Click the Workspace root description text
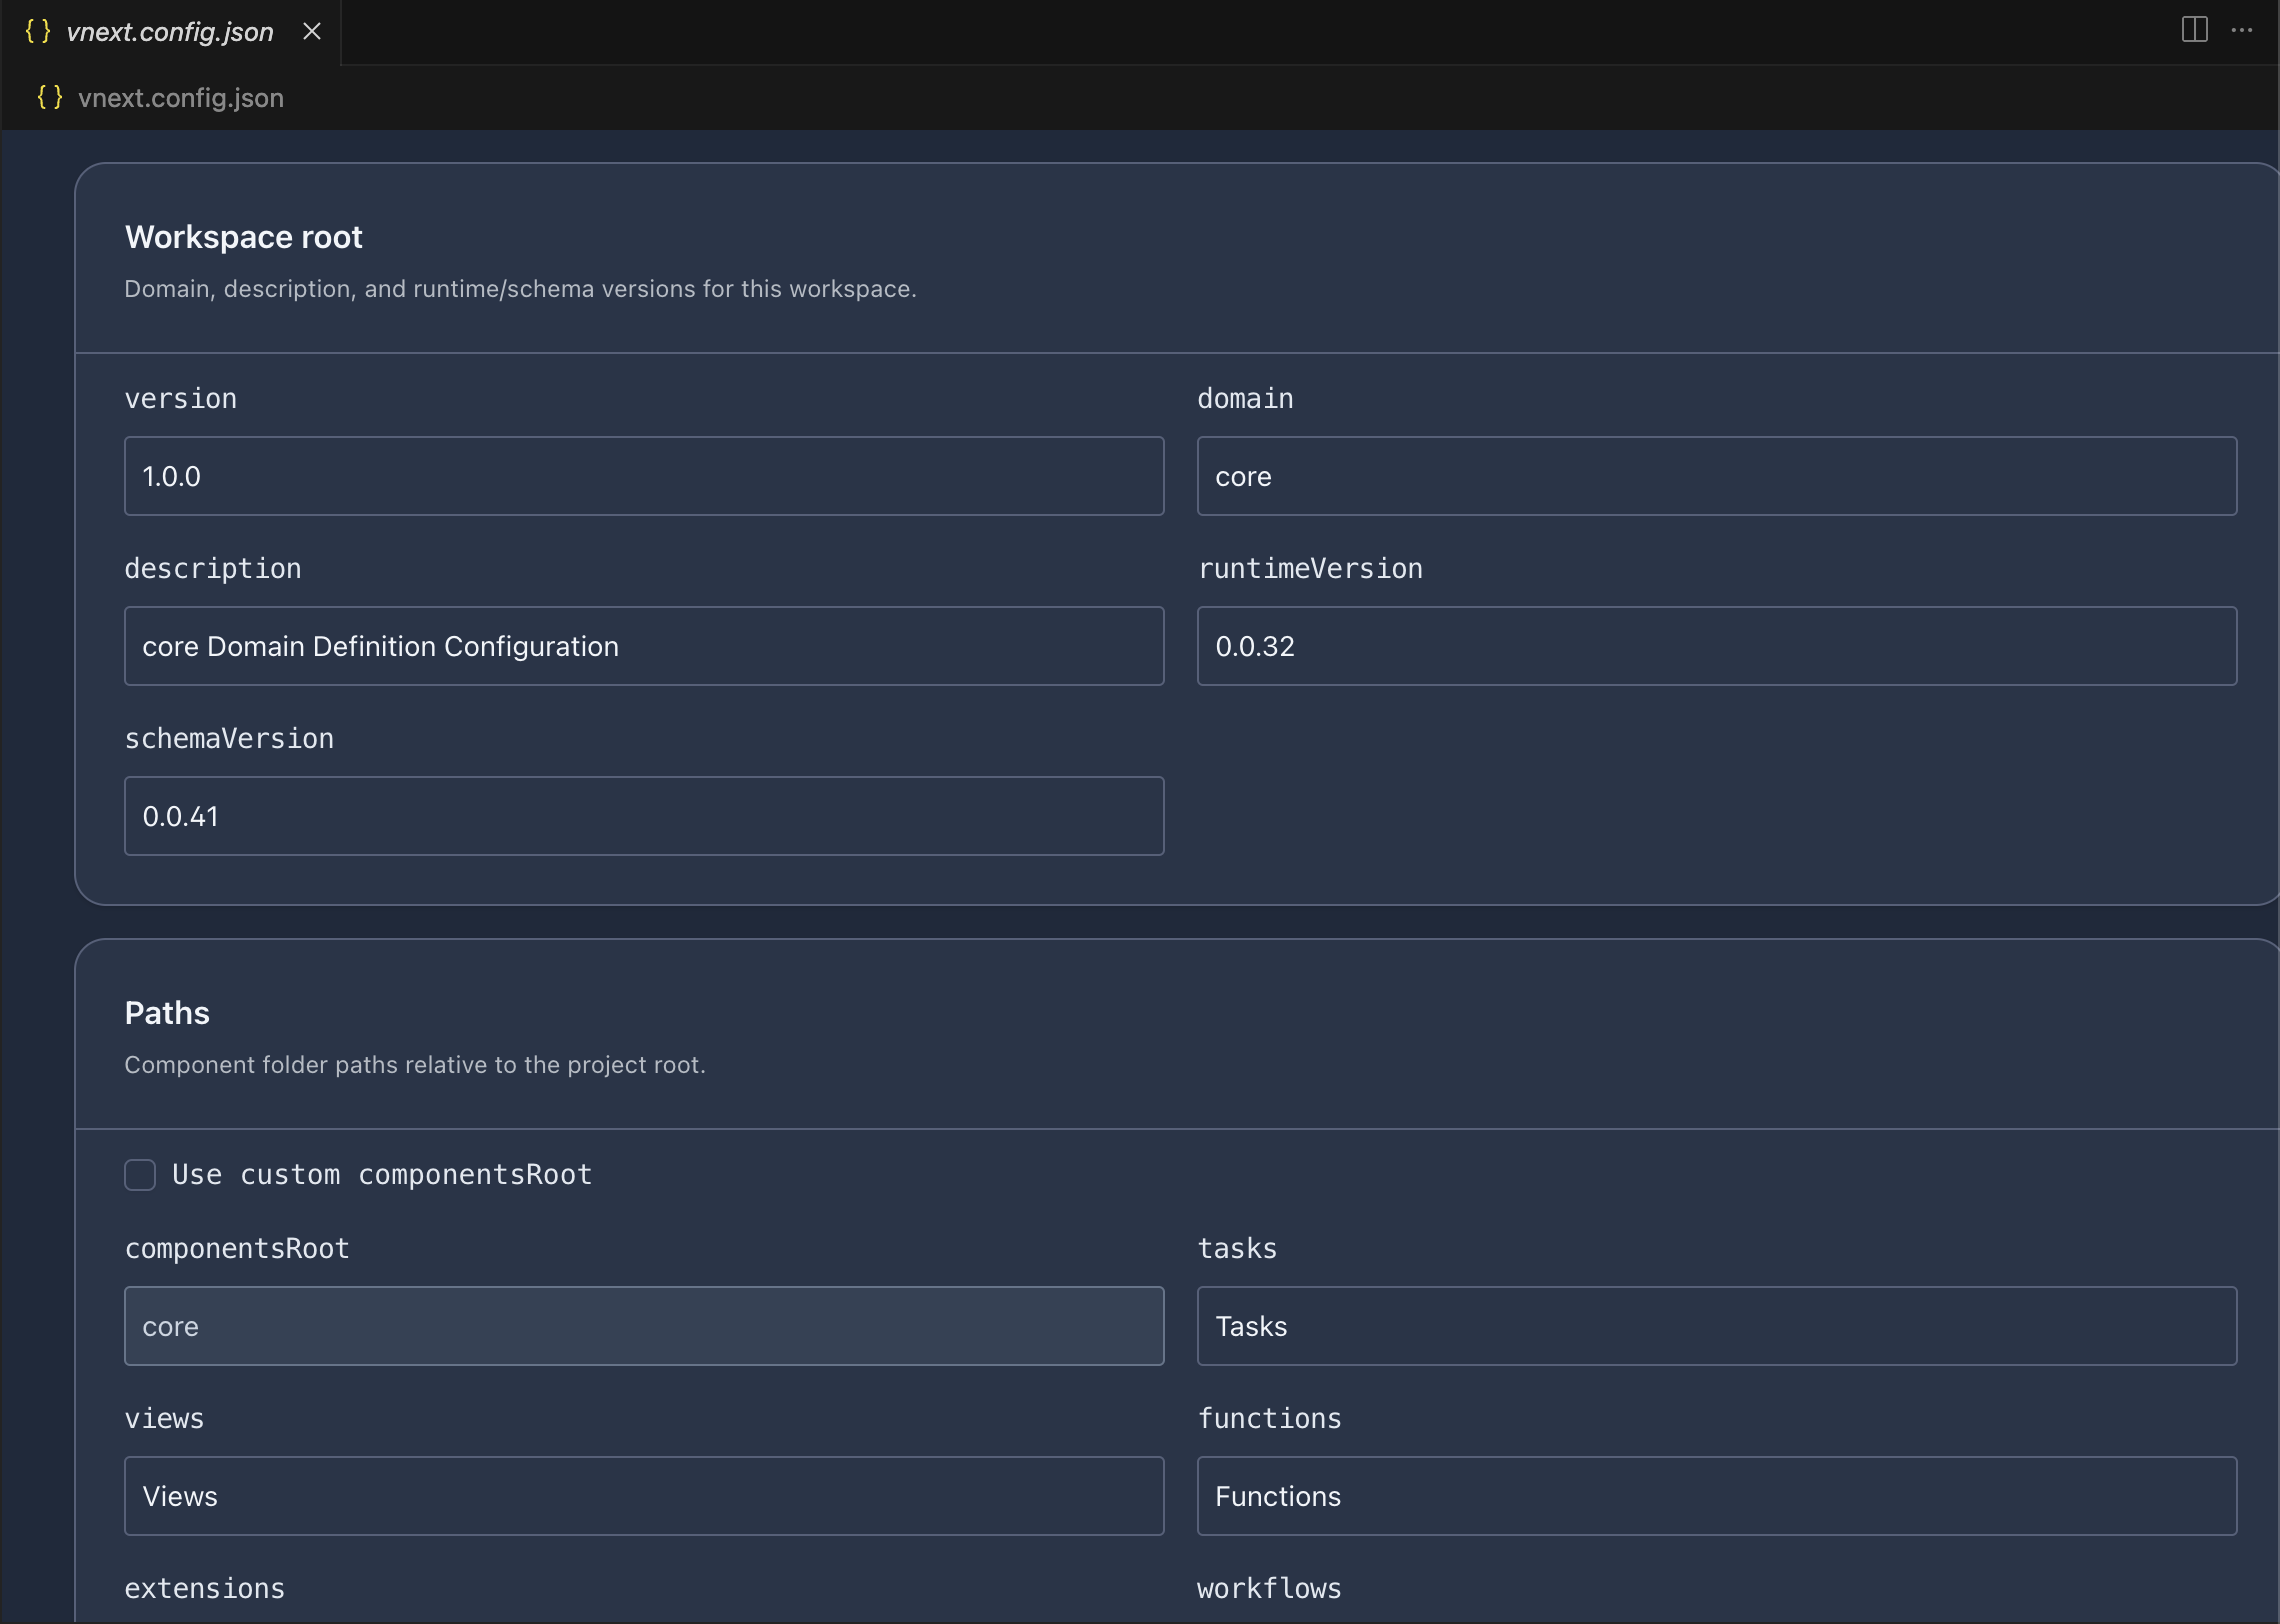Viewport: 2280px width, 1624px height. click(x=520, y=289)
